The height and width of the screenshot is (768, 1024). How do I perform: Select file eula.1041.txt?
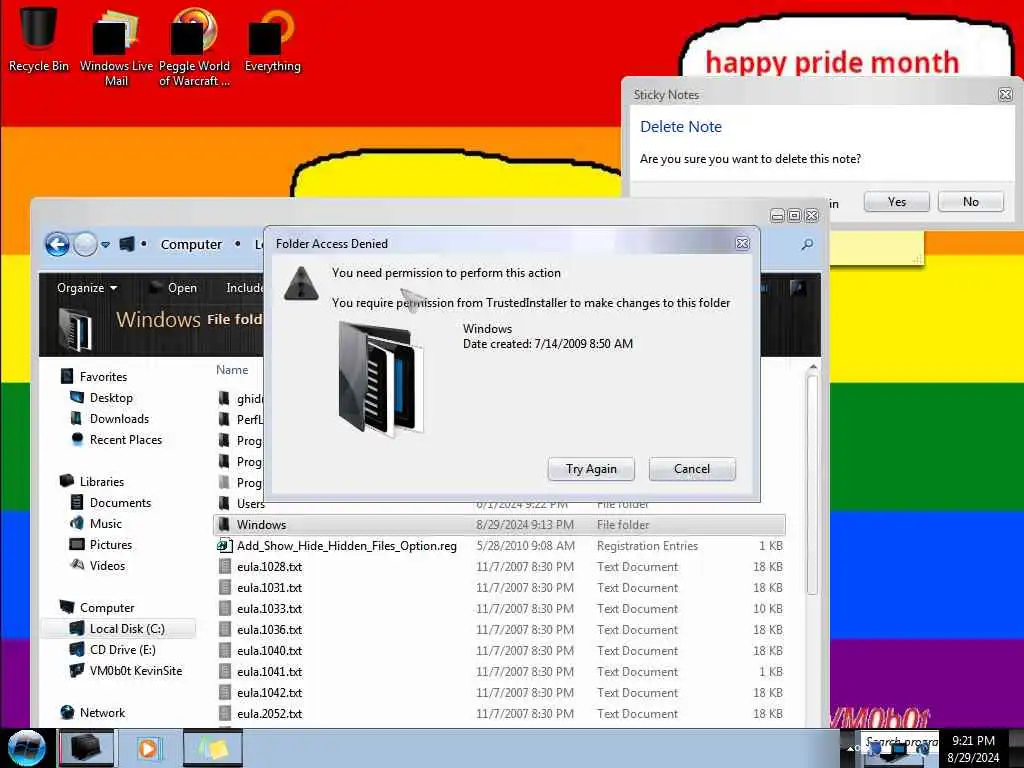point(500,671)
